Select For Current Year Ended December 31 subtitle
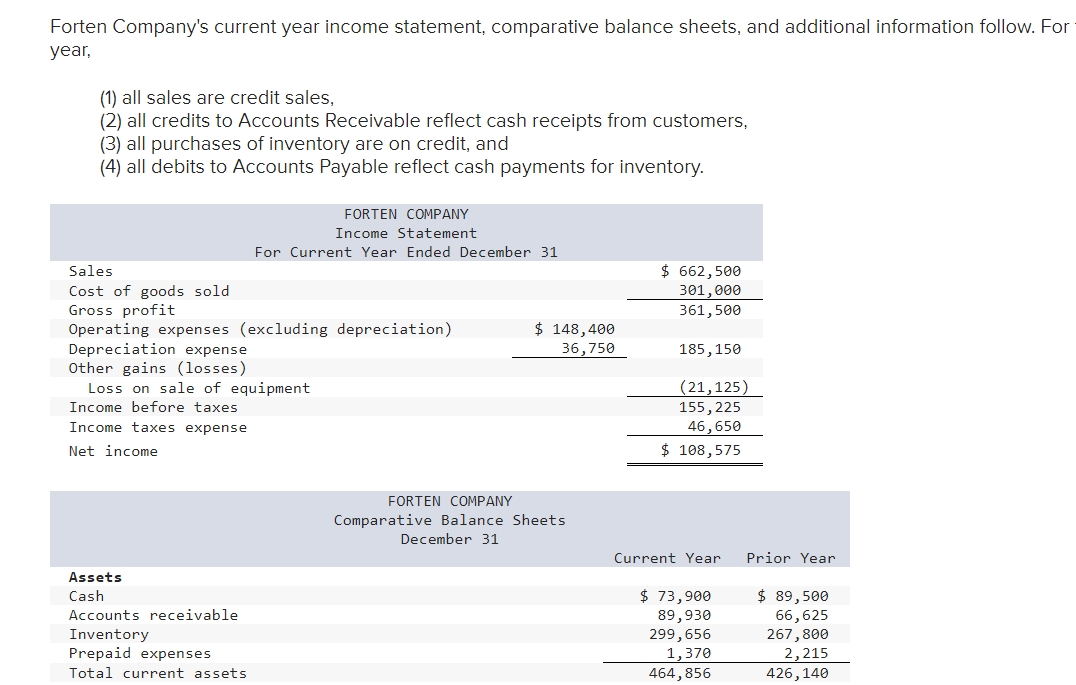 (406, 253)
